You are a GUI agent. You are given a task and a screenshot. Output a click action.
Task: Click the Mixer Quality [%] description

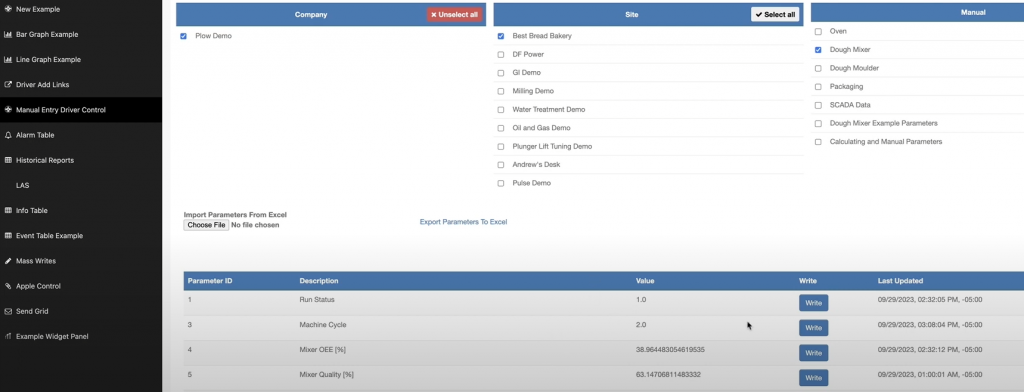tap(327, 374)
